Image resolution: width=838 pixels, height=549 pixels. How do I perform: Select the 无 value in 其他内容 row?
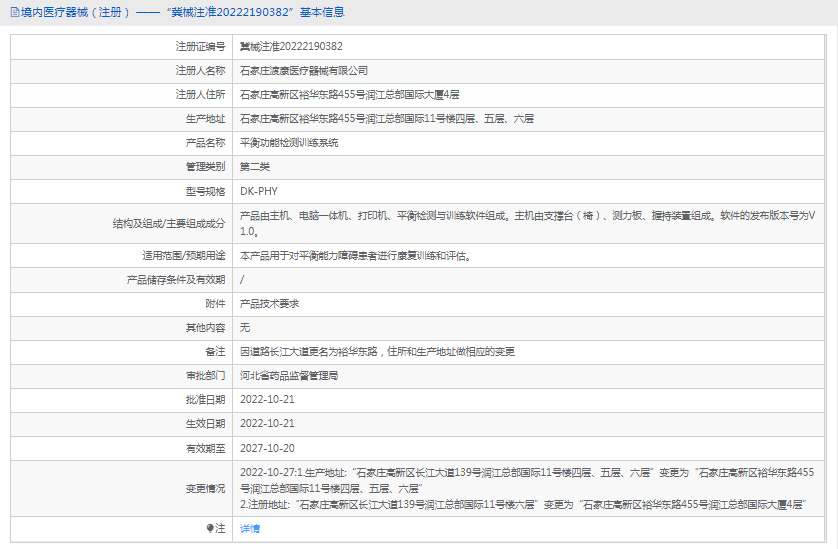click(245, 328)
